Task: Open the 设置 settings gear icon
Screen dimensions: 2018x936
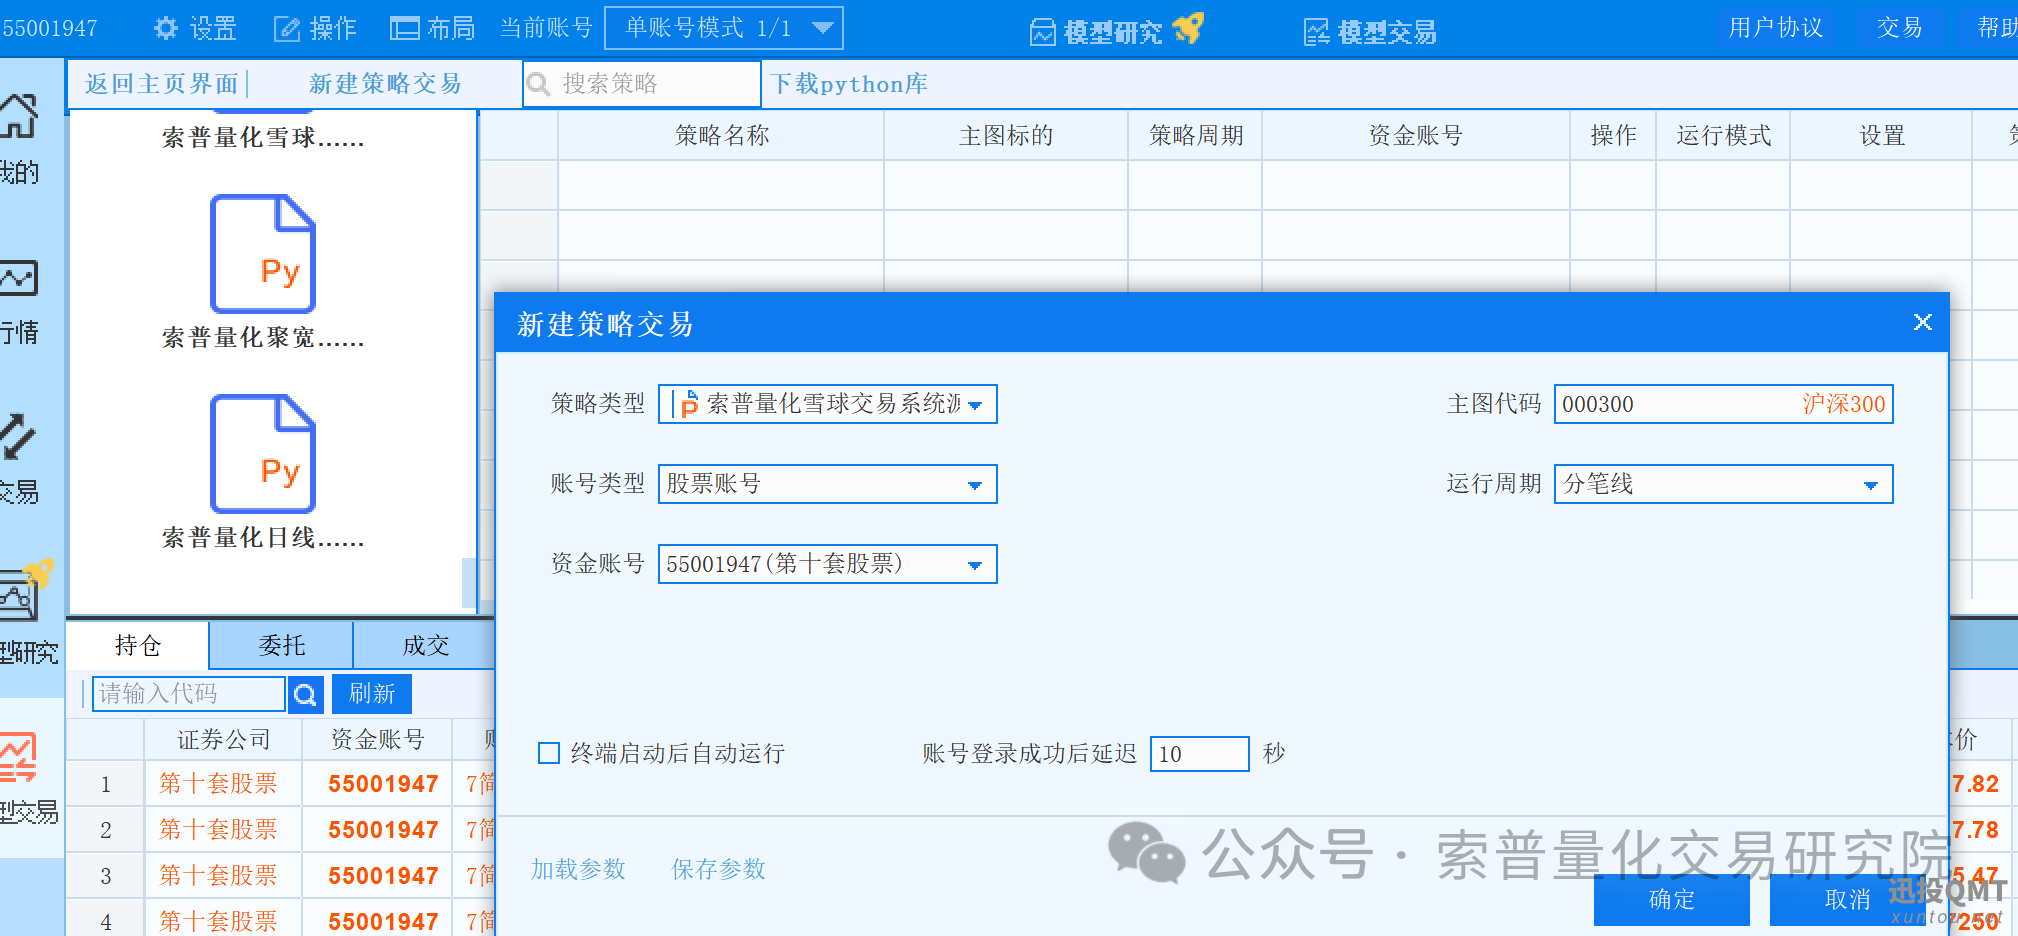Action: tap(167, 27)
